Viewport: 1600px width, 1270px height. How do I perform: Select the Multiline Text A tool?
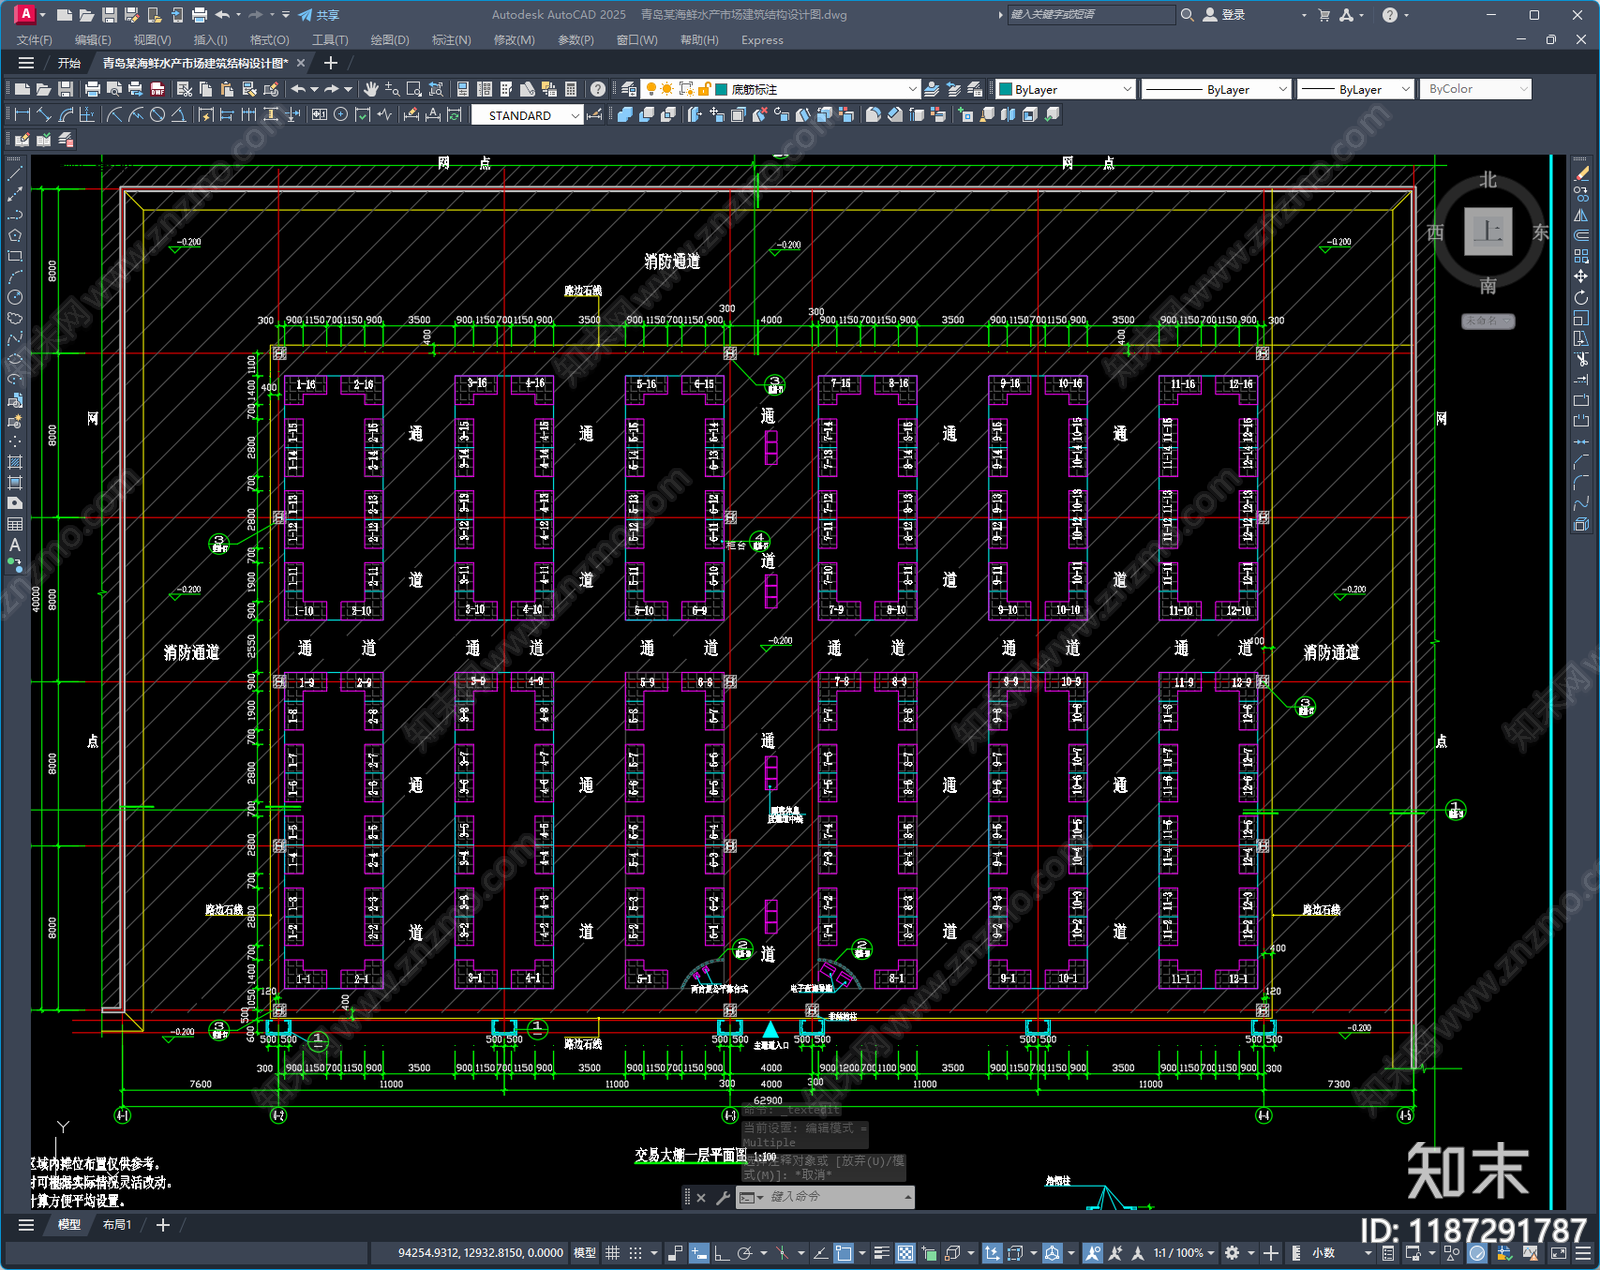15,545
